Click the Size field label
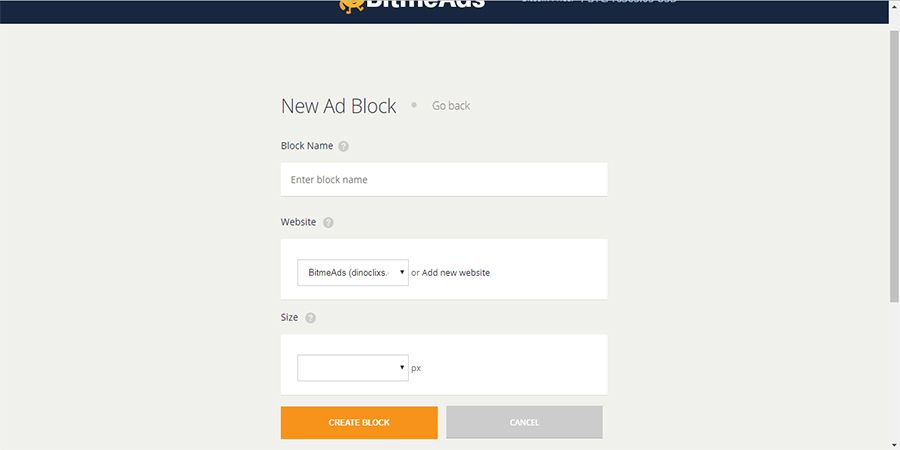Screen dimensions: 900x450 290,318
